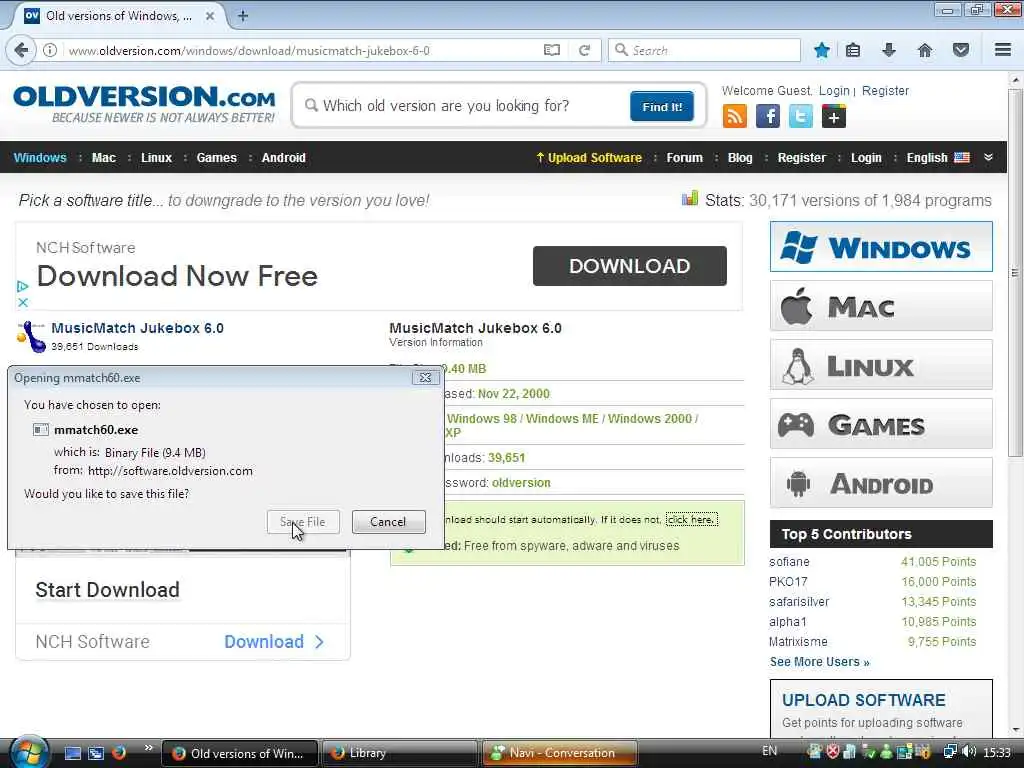1024x768 pixels.
Task: Click the MusicMatch Jukebox app icon
Action: coord(31,336)
